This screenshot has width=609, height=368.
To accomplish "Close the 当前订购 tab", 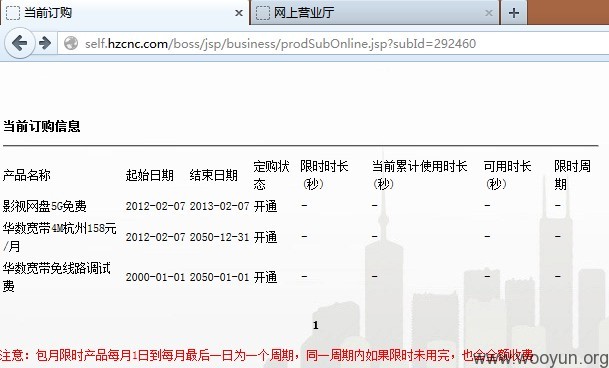I will click(239, 13).
